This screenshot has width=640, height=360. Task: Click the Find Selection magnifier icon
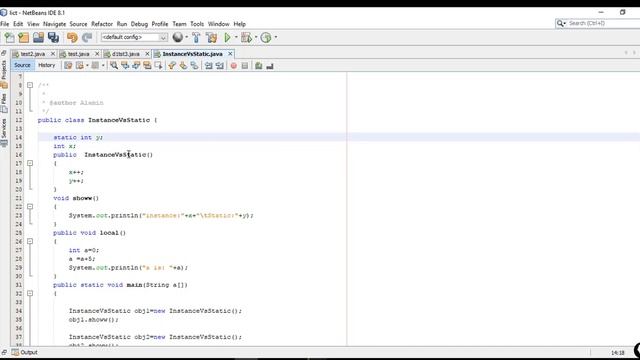coord(114,65)
